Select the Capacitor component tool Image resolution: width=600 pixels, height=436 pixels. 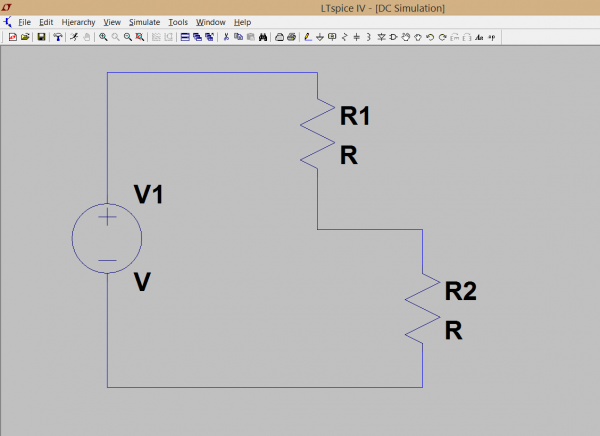[x=357, y=37]
